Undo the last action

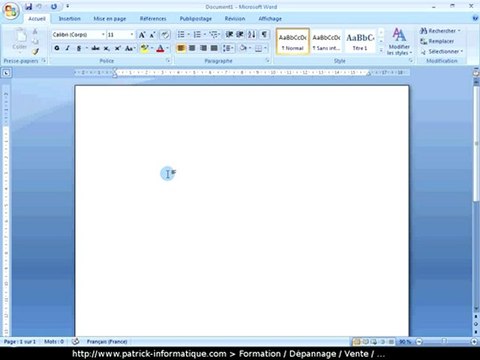pos(39,7)
